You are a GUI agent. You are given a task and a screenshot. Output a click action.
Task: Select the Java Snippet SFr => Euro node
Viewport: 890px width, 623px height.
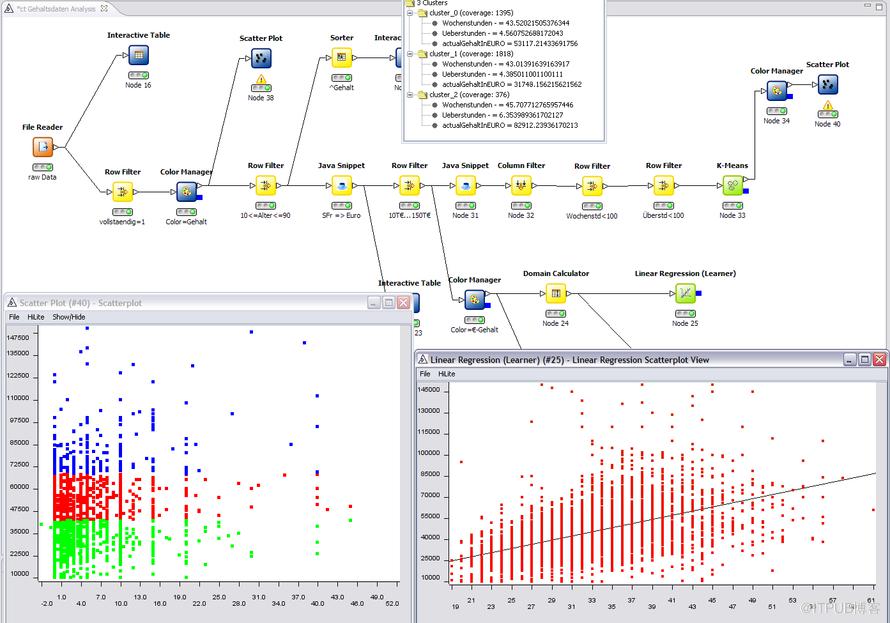(x=342, y=186)
